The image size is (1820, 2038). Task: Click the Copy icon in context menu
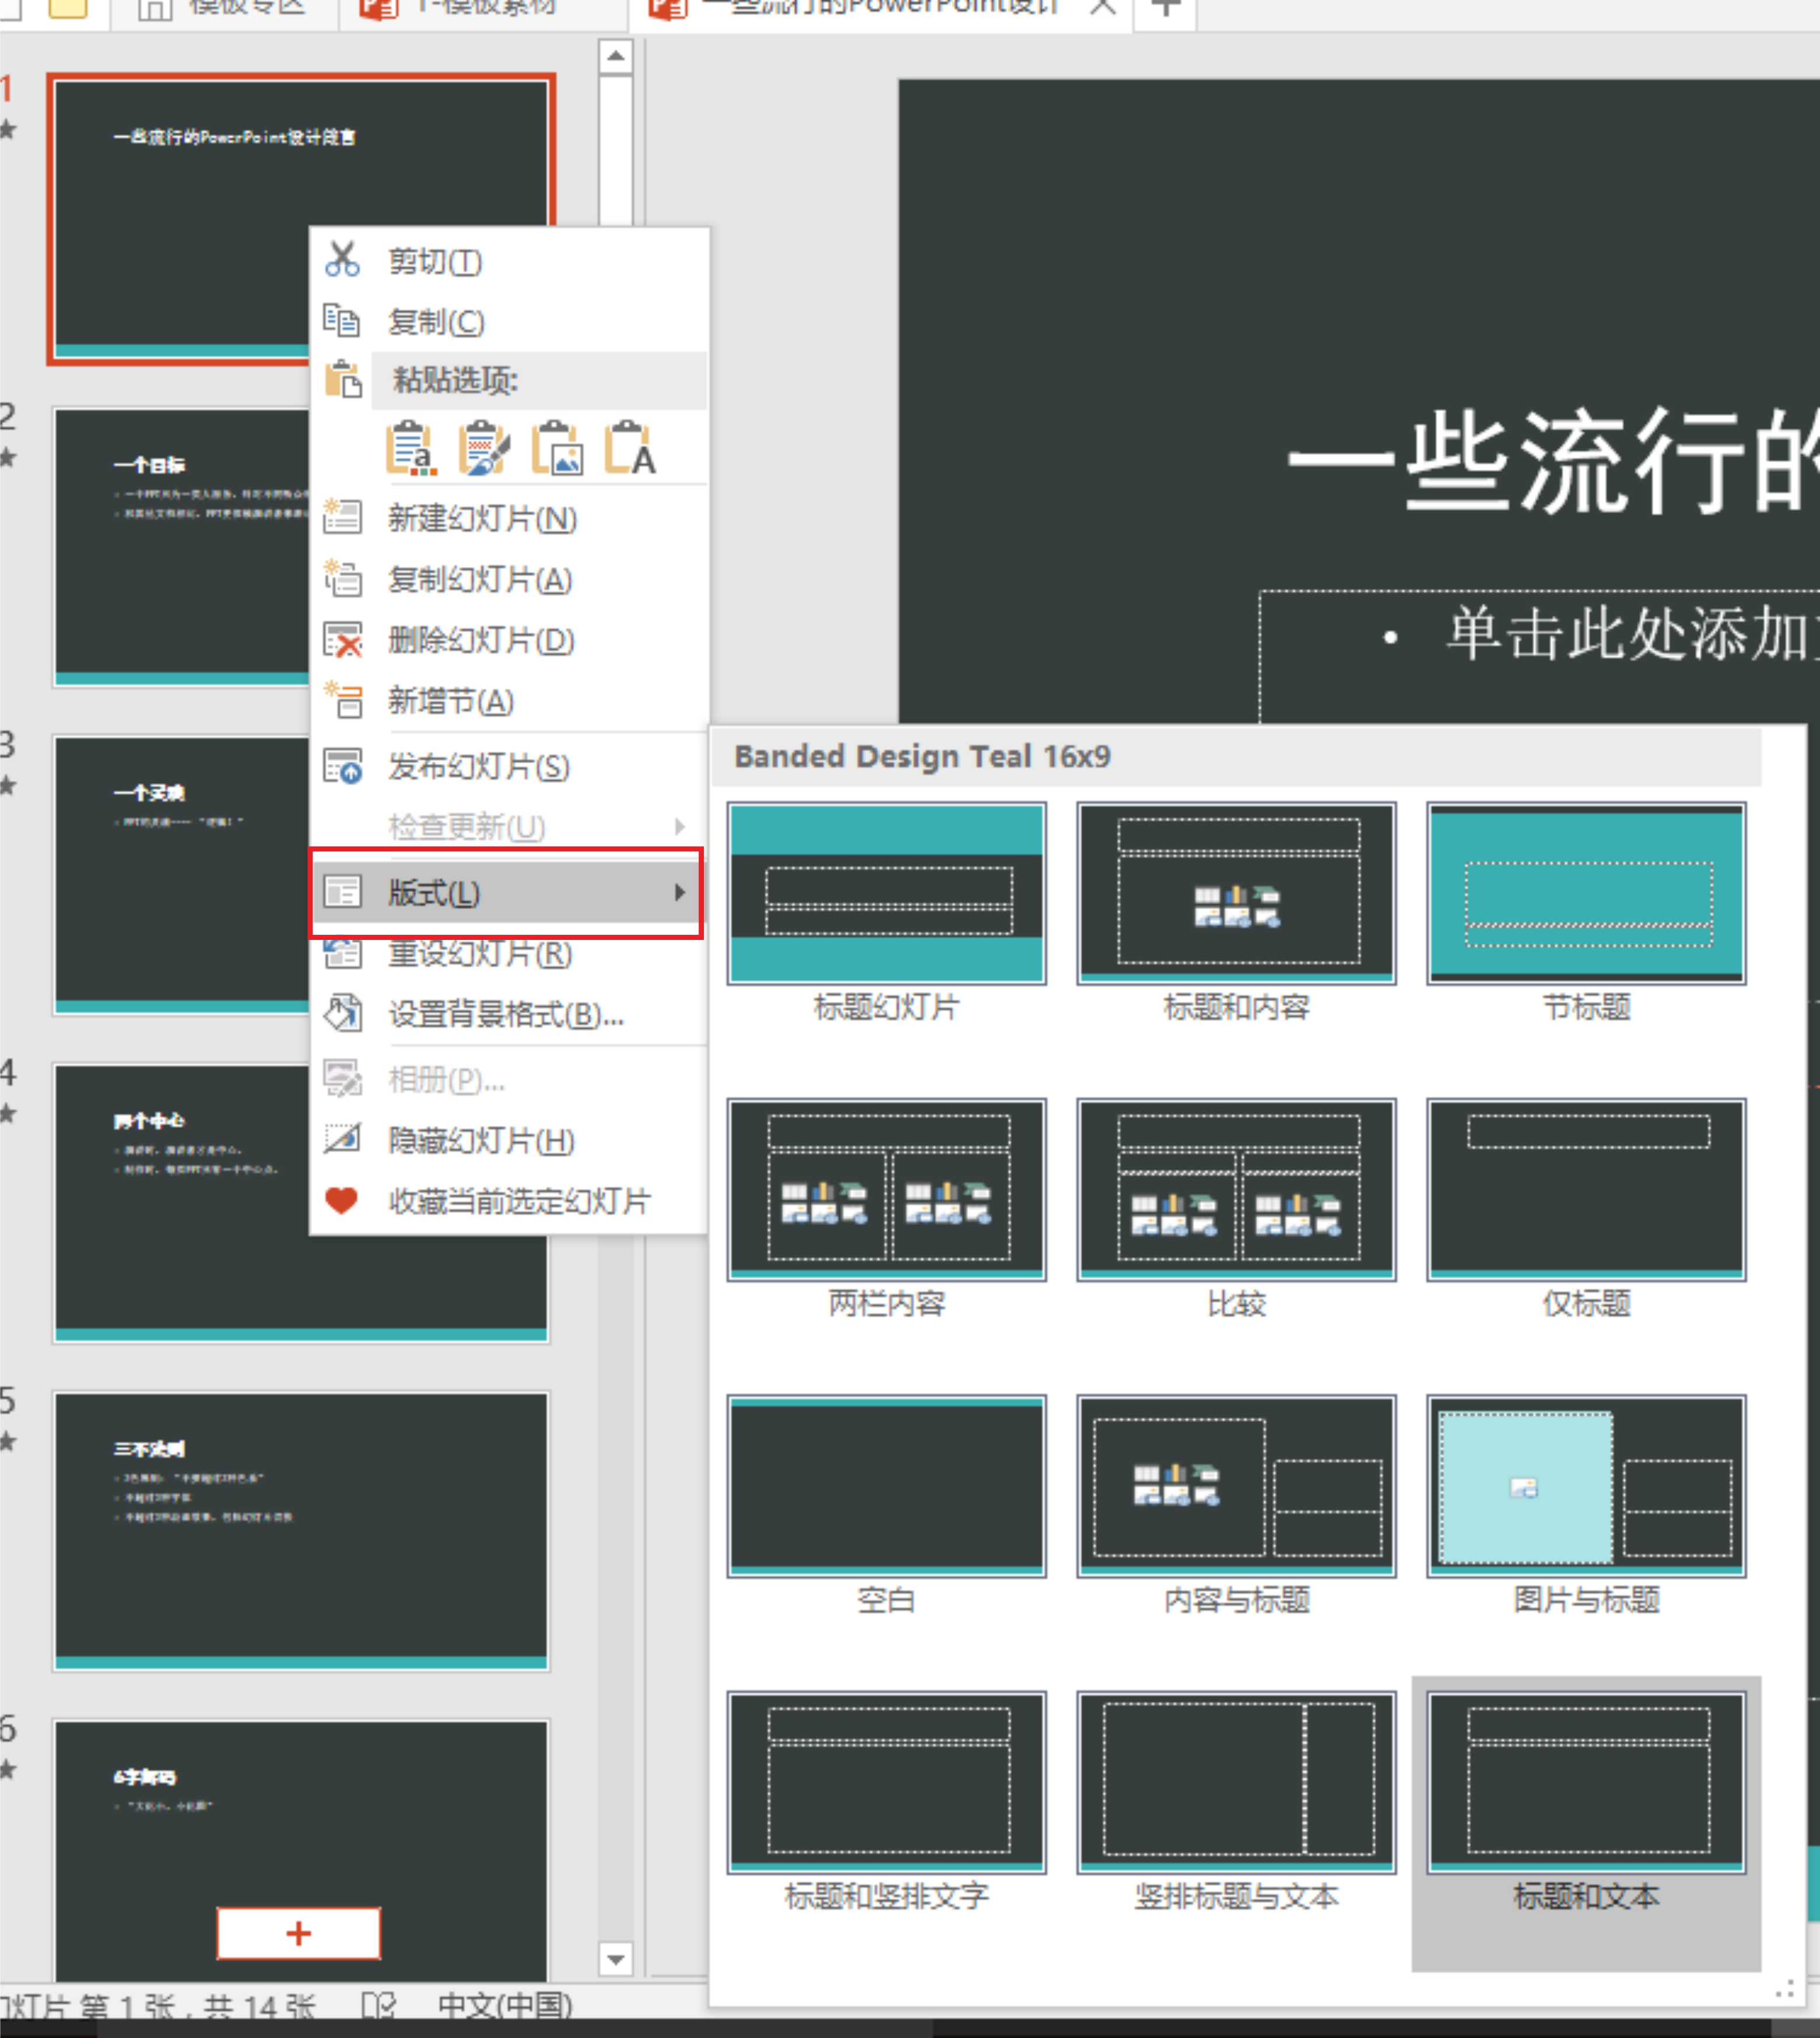tap(342, 321)
